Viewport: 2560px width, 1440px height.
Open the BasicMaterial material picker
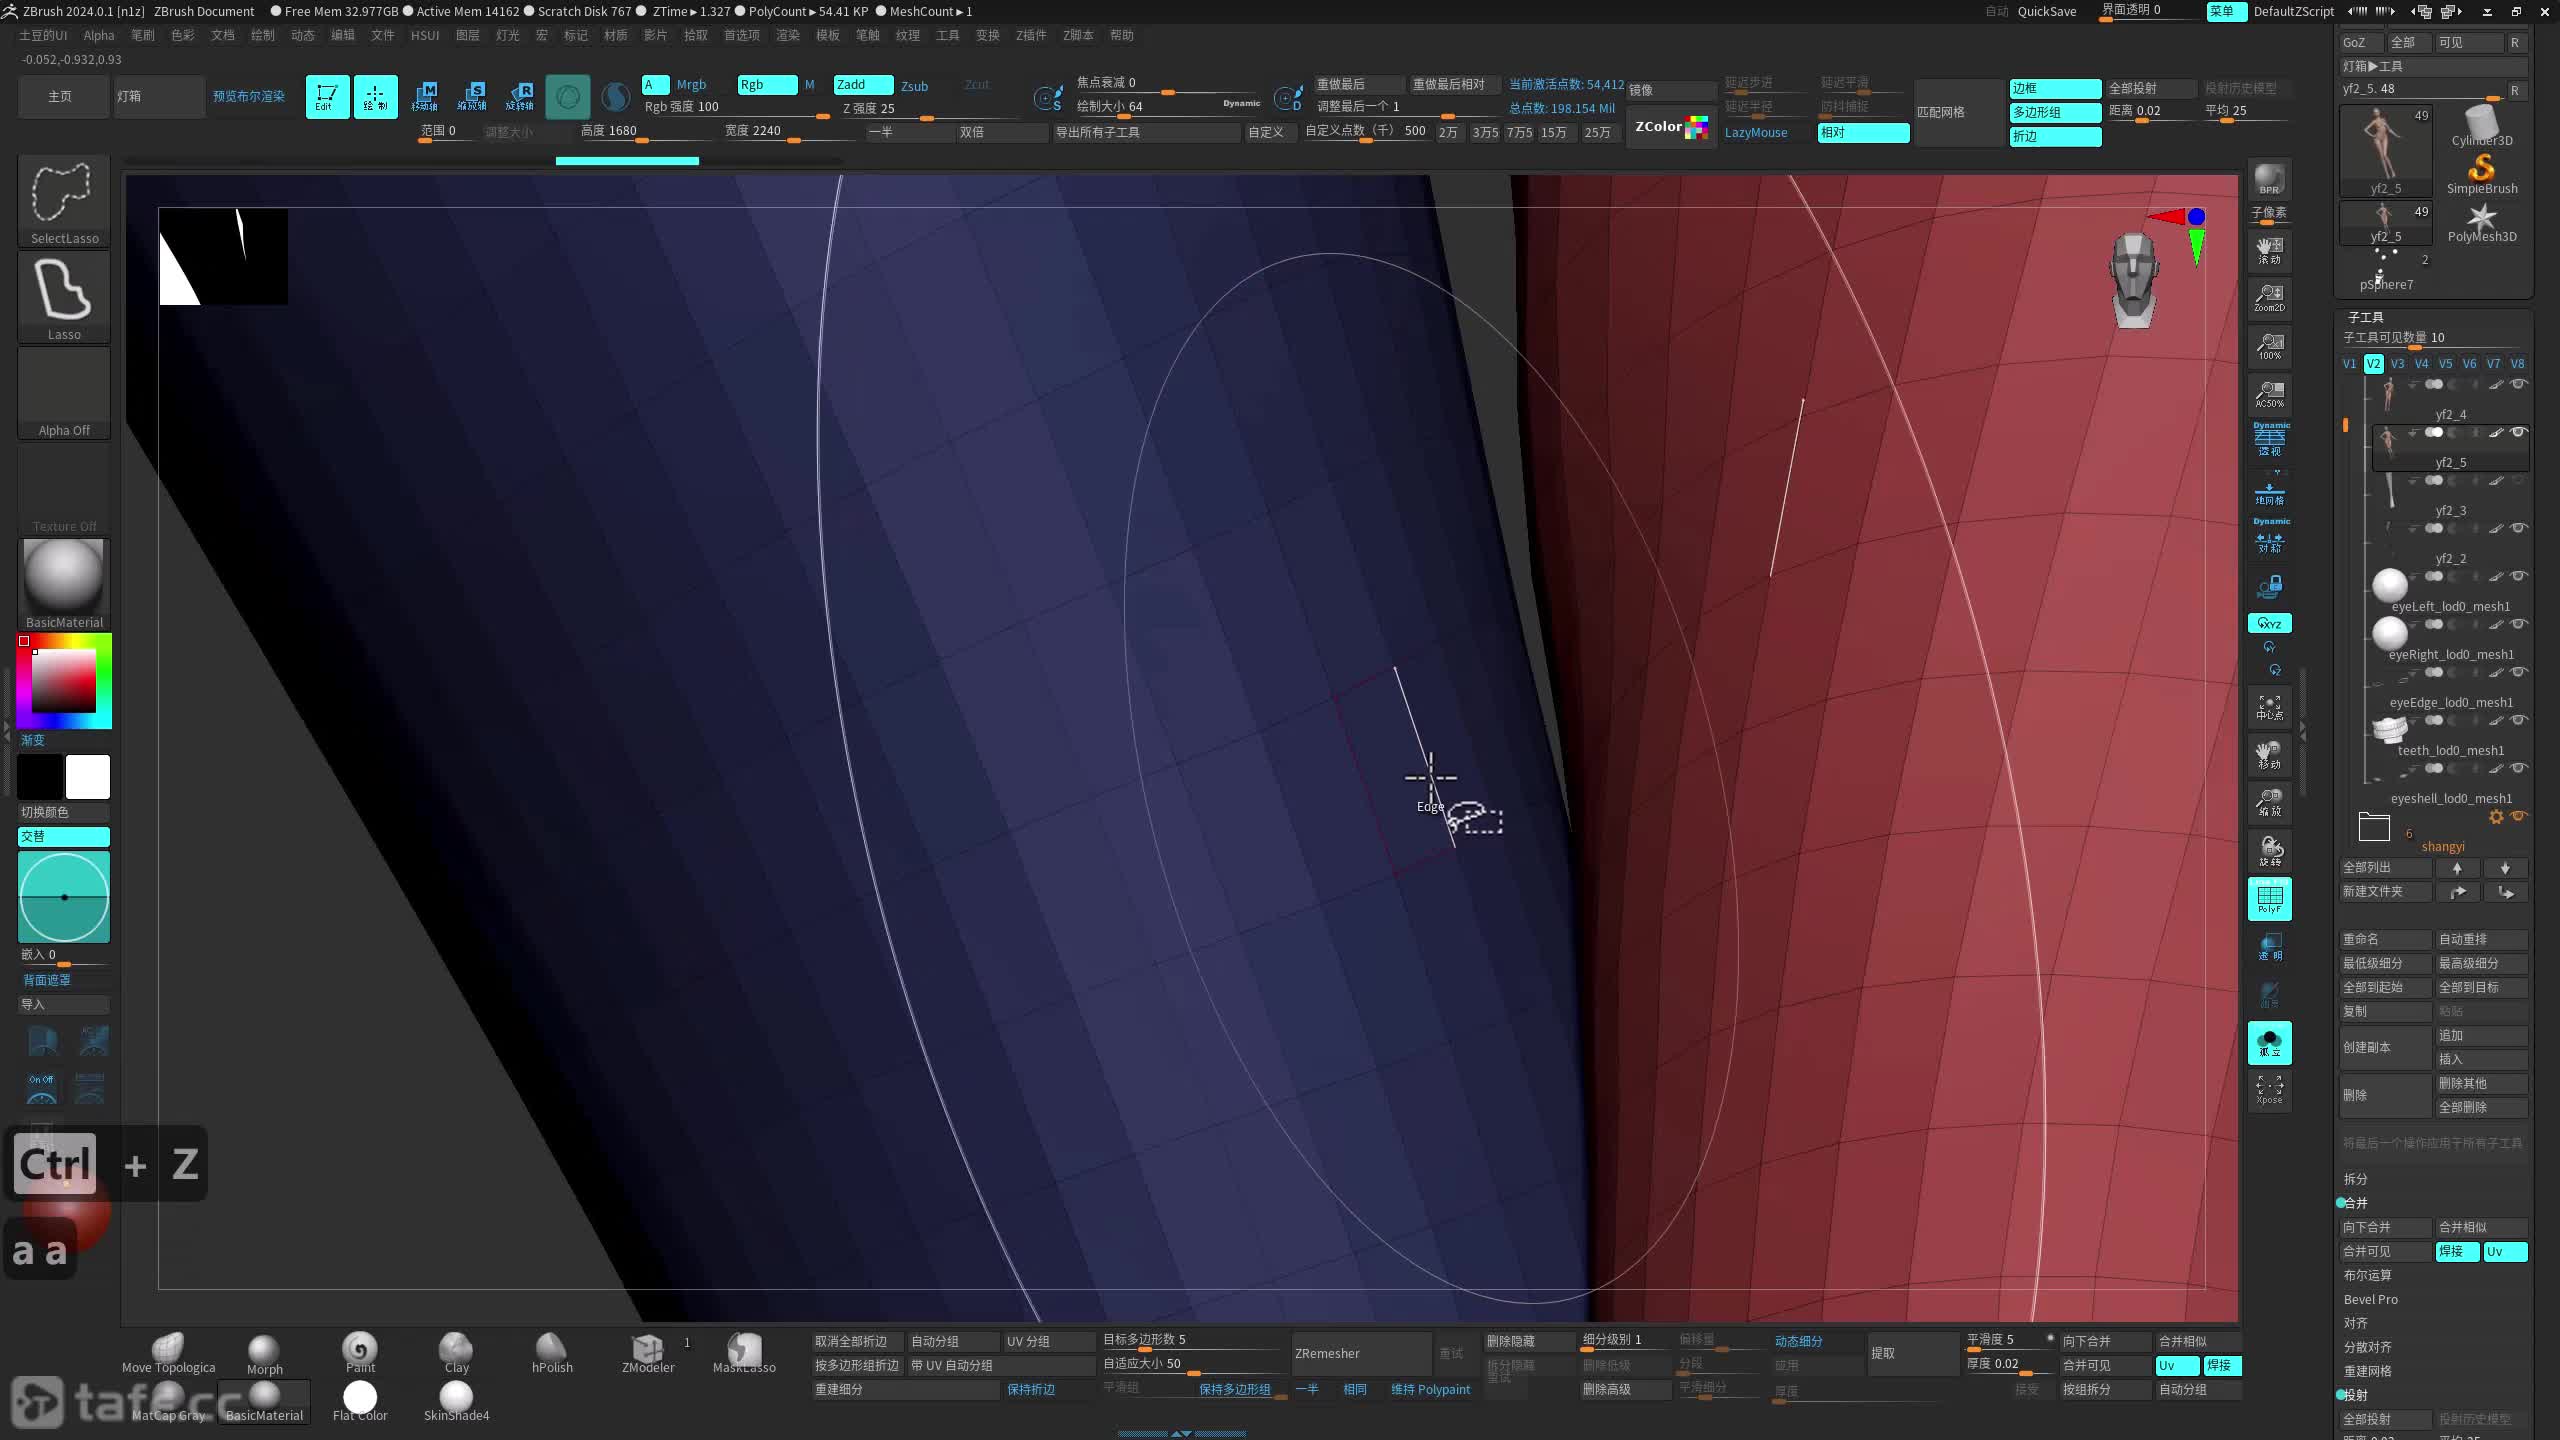(64, 585)
